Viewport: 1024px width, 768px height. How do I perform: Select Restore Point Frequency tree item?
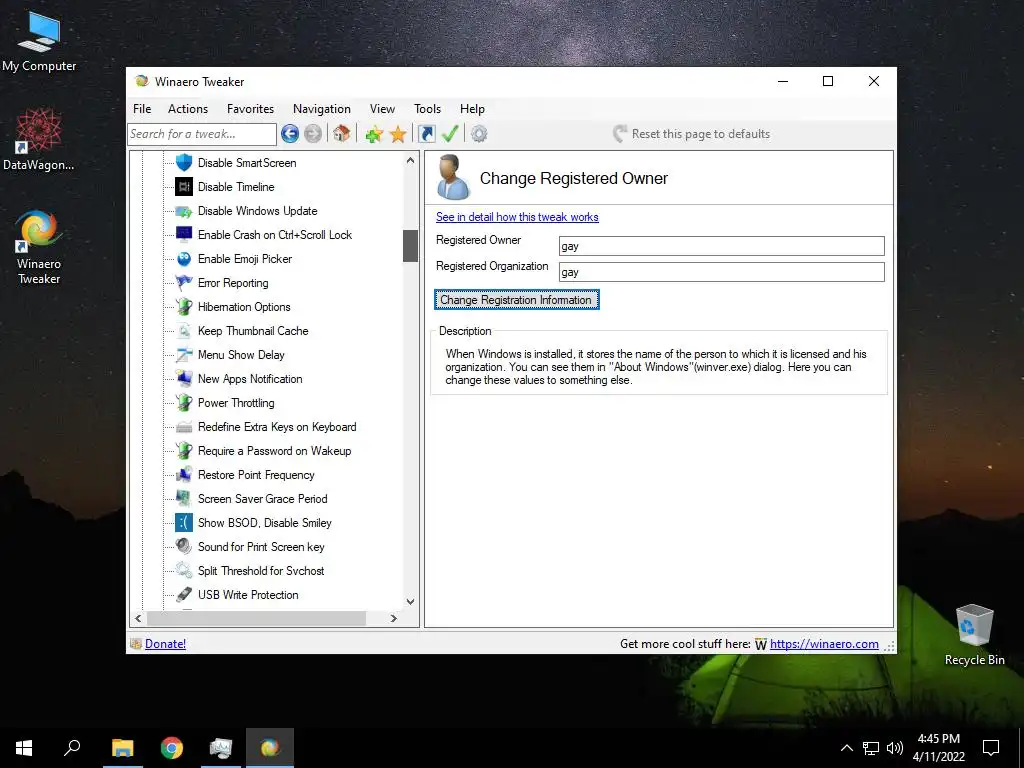[256, 475]
